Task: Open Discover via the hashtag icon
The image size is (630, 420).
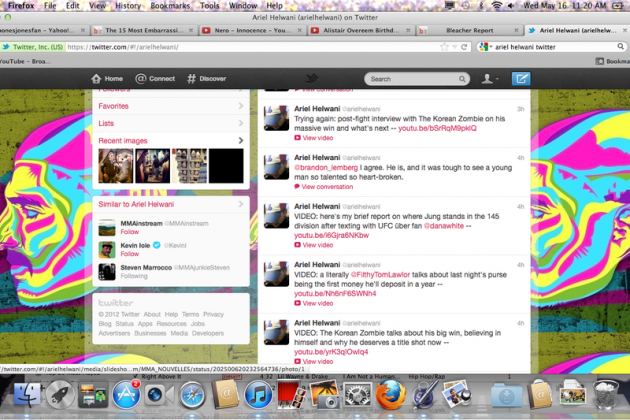Action: point(191,78)
